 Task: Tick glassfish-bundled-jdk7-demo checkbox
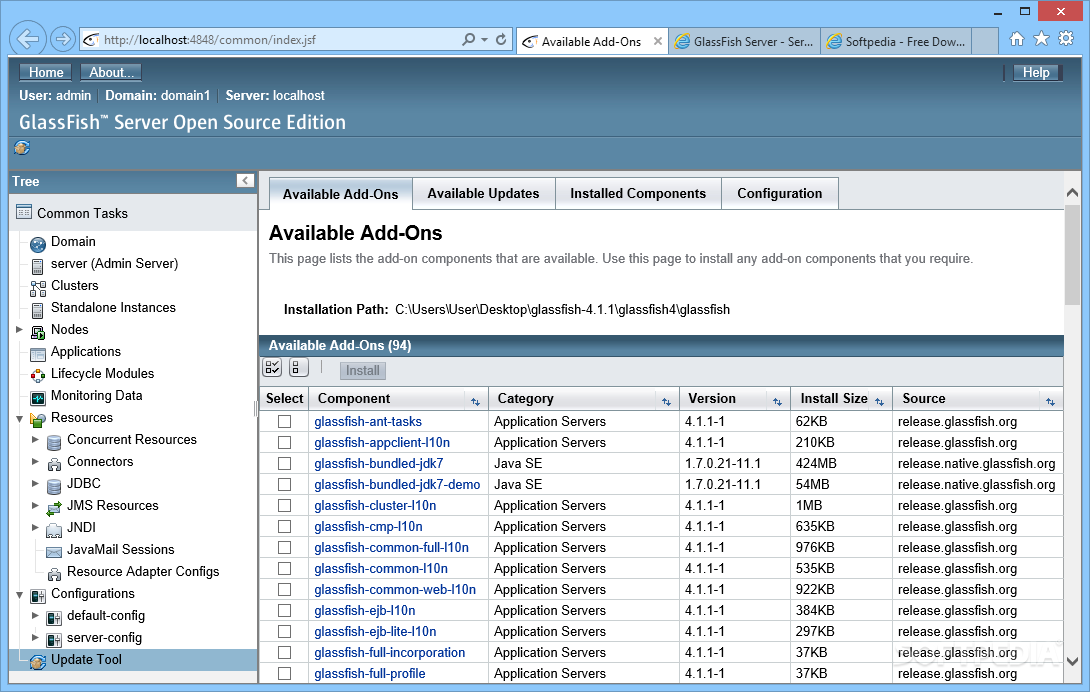point(284,484)
